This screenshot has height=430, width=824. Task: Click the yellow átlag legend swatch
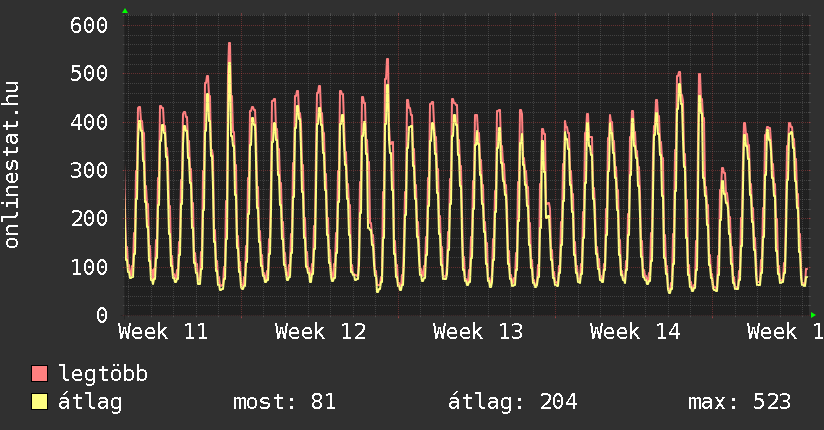point(40,402)
